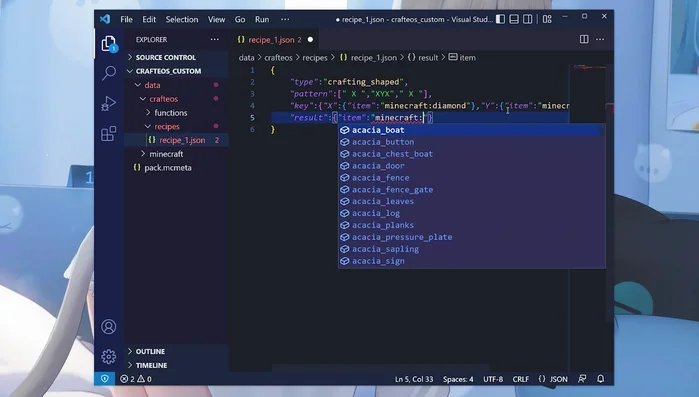Choose acacia_fence suggestion
This screenshot has height=397, width=699.
coord(472,178)
